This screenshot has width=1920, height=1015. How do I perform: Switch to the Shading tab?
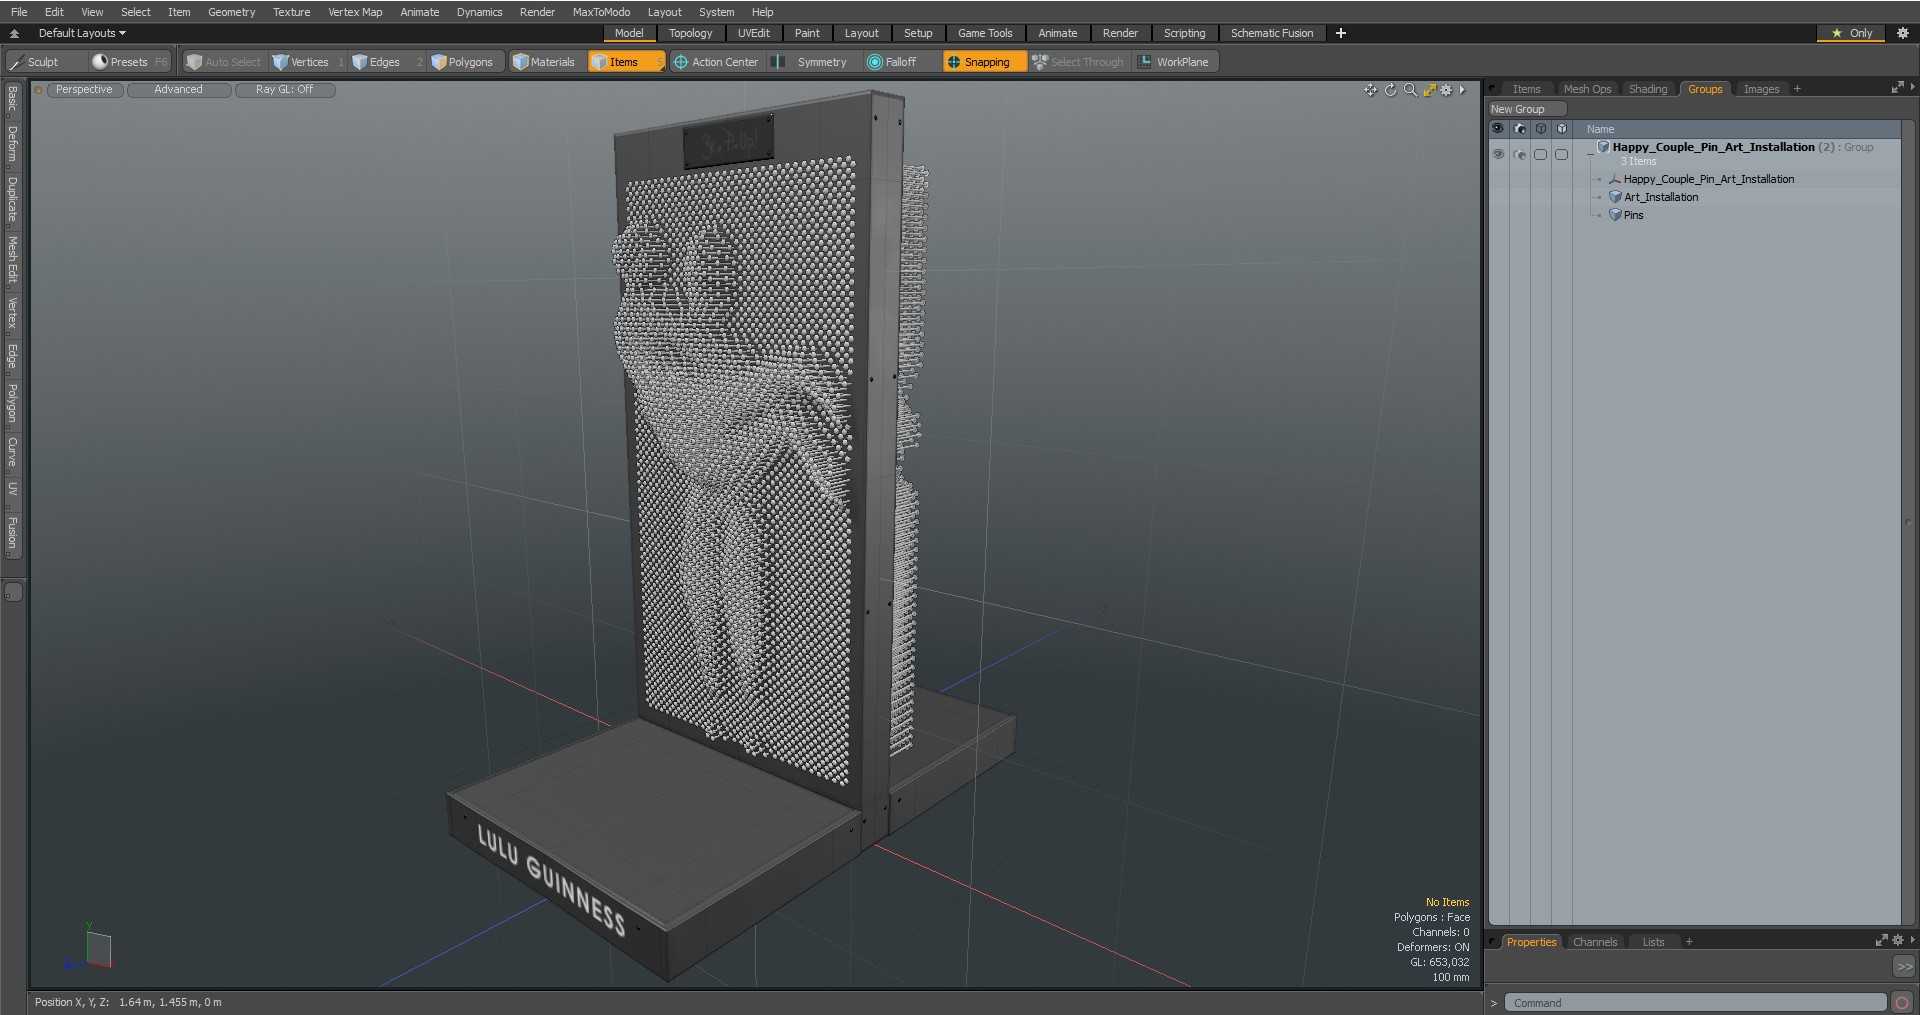[1647, 89]
